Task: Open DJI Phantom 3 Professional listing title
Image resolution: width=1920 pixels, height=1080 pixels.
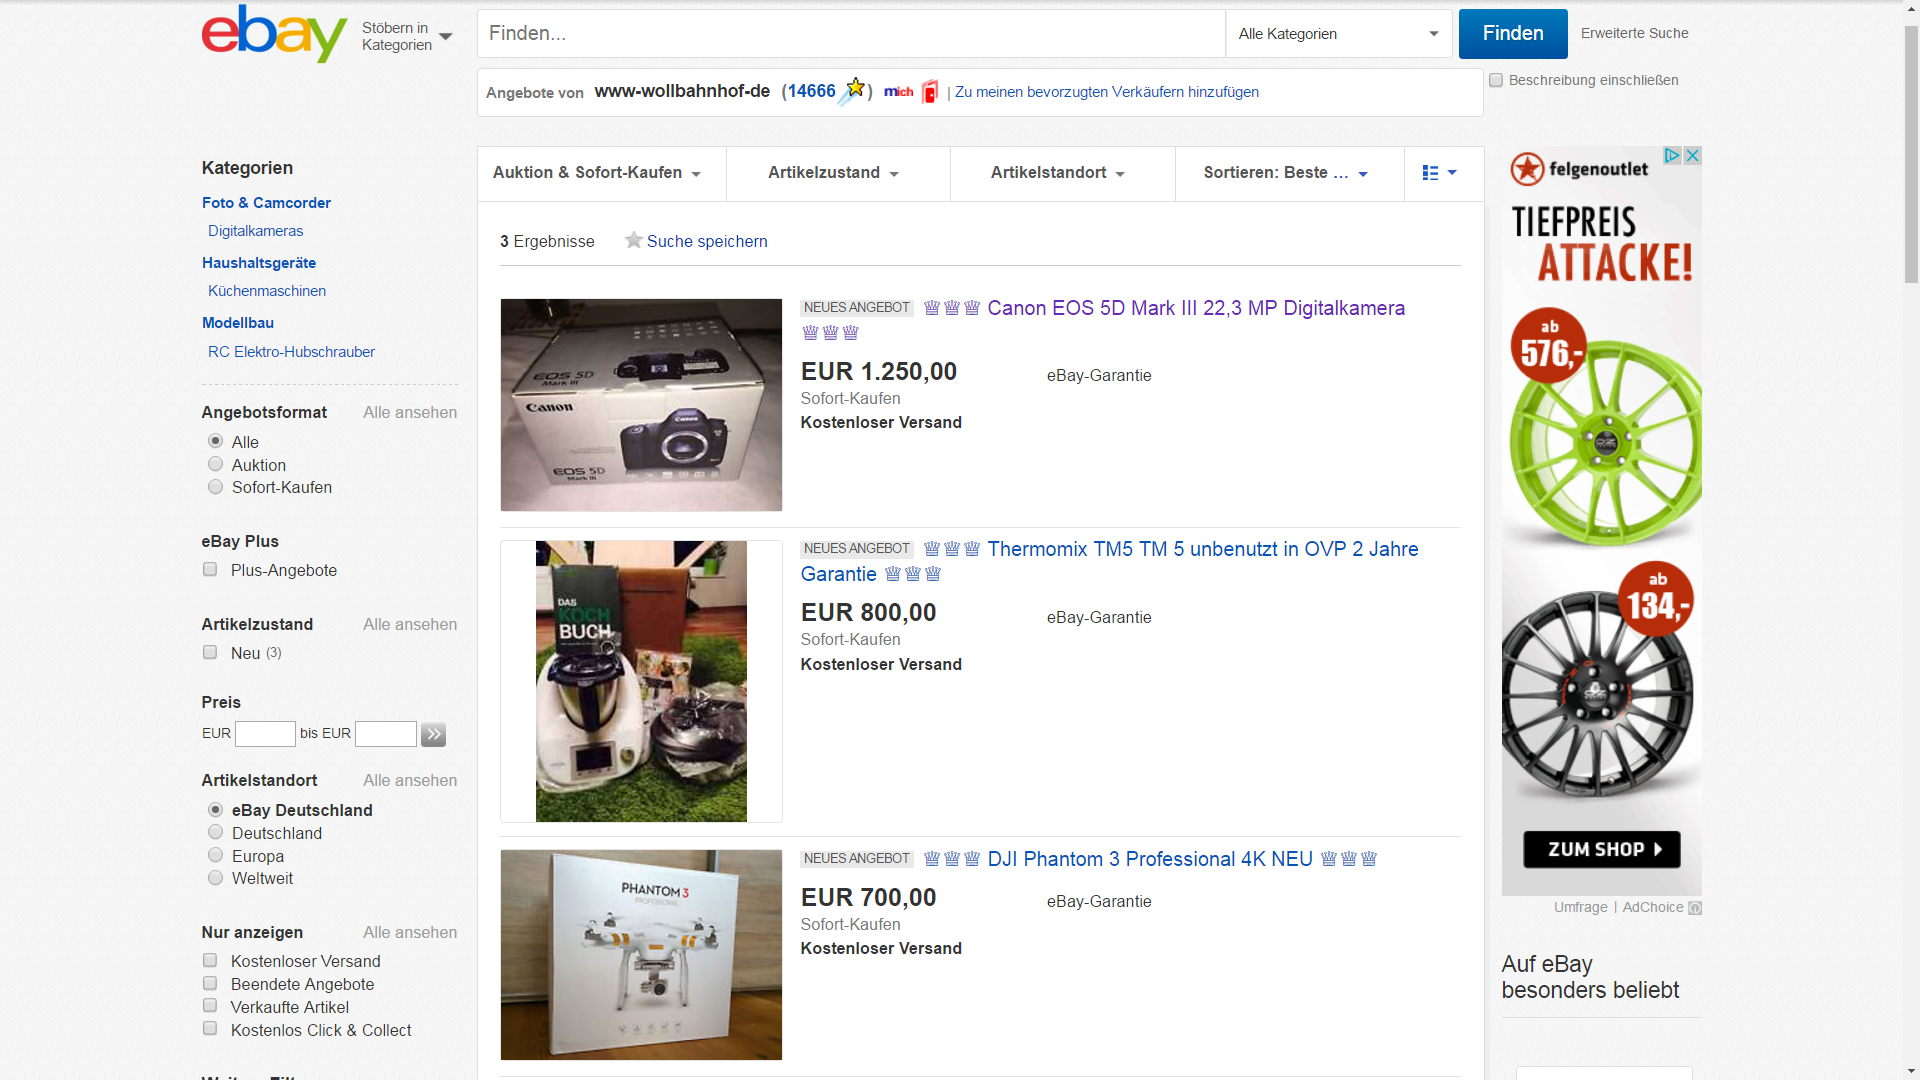Action: (1150, 859)
